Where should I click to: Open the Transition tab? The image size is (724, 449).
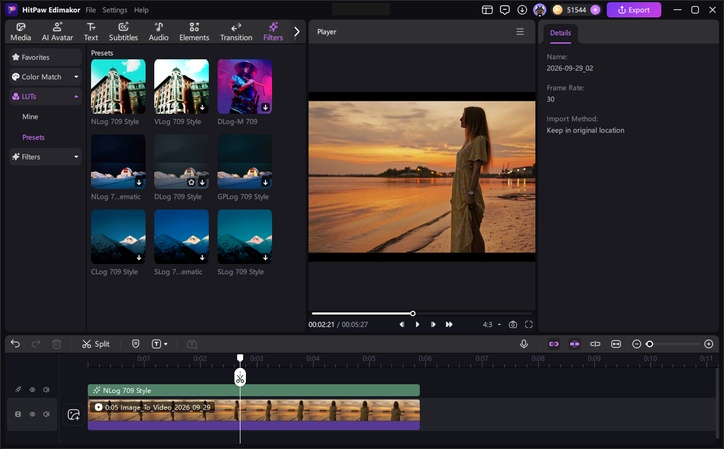(236, 32)
